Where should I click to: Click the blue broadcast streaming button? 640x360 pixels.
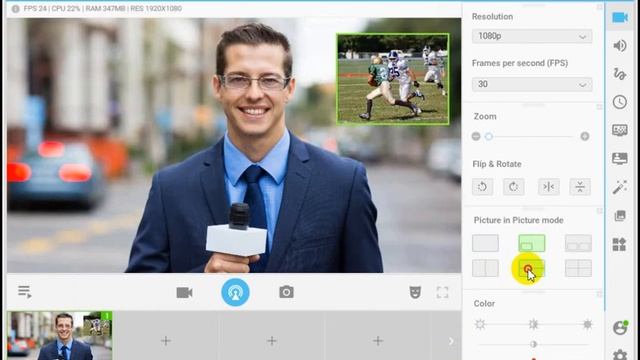point(236,292)
